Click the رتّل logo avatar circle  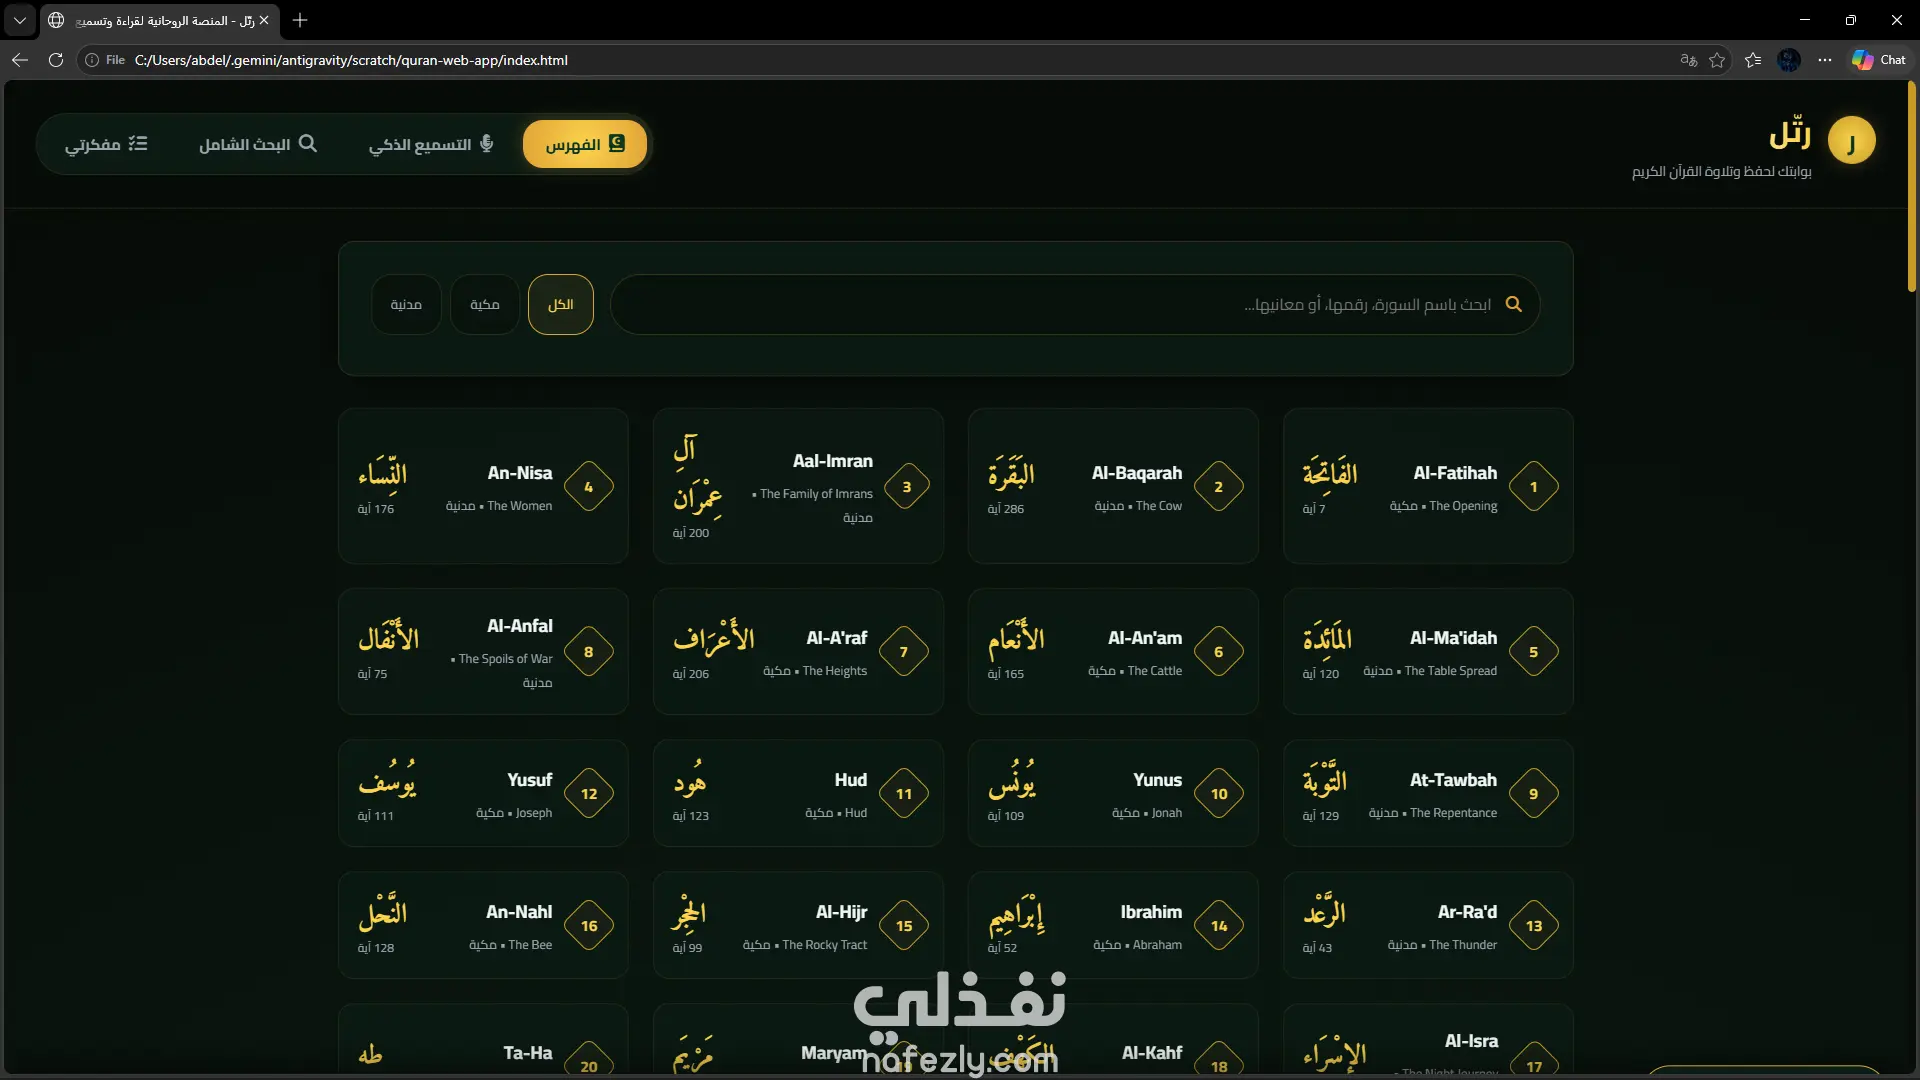pyautogui.click(x=1851, y=142)
